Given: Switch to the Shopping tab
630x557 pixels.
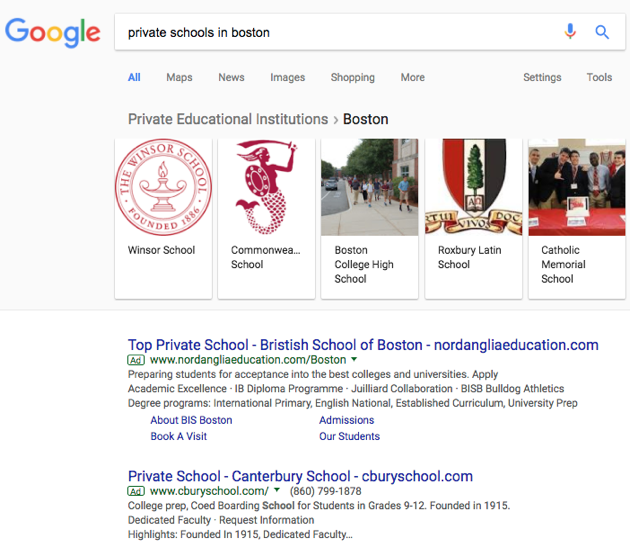Looking at the screenshot, I should (352, 77).
